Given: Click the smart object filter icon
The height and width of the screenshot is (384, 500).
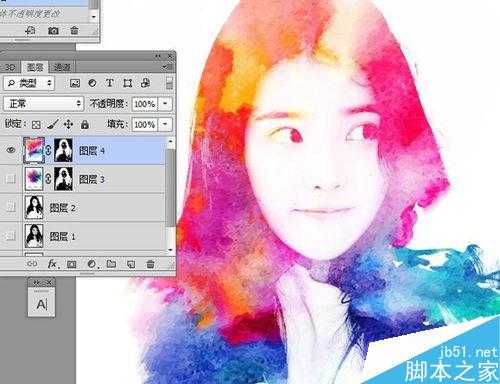Looking at the screenshot, I should coord(145,83).
